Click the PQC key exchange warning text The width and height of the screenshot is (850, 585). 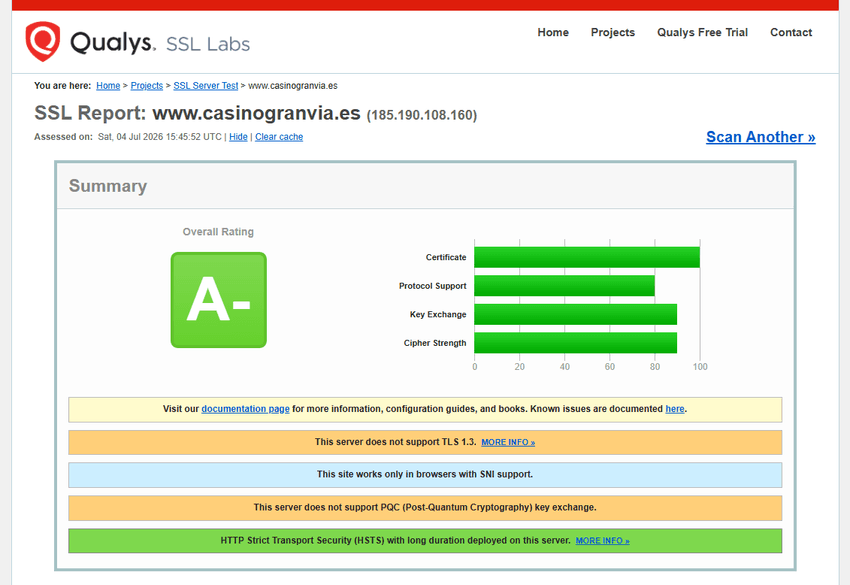[425, 507]
